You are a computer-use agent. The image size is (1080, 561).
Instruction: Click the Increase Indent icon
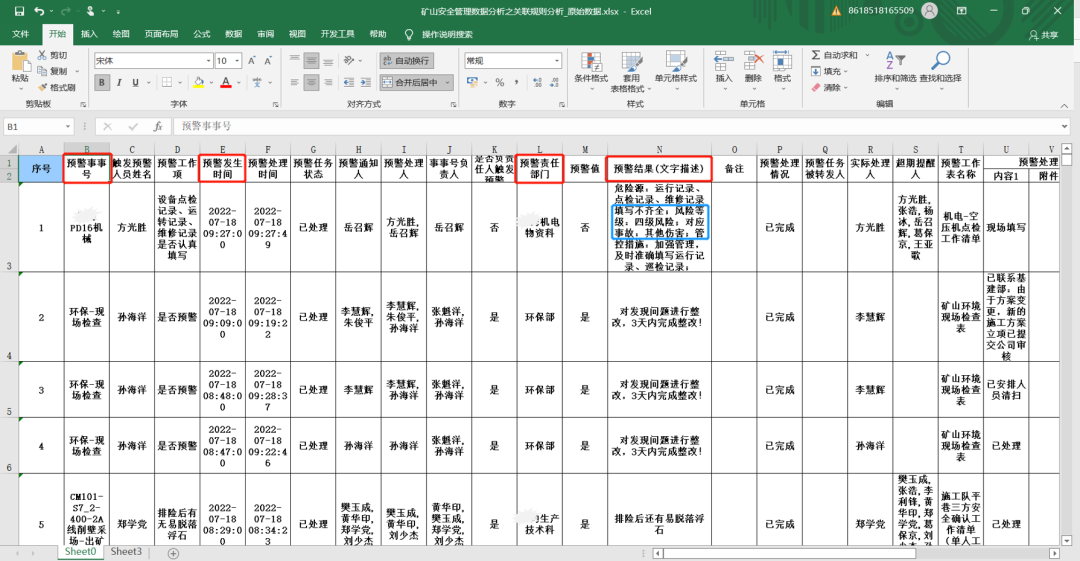(x=366, y=83)
